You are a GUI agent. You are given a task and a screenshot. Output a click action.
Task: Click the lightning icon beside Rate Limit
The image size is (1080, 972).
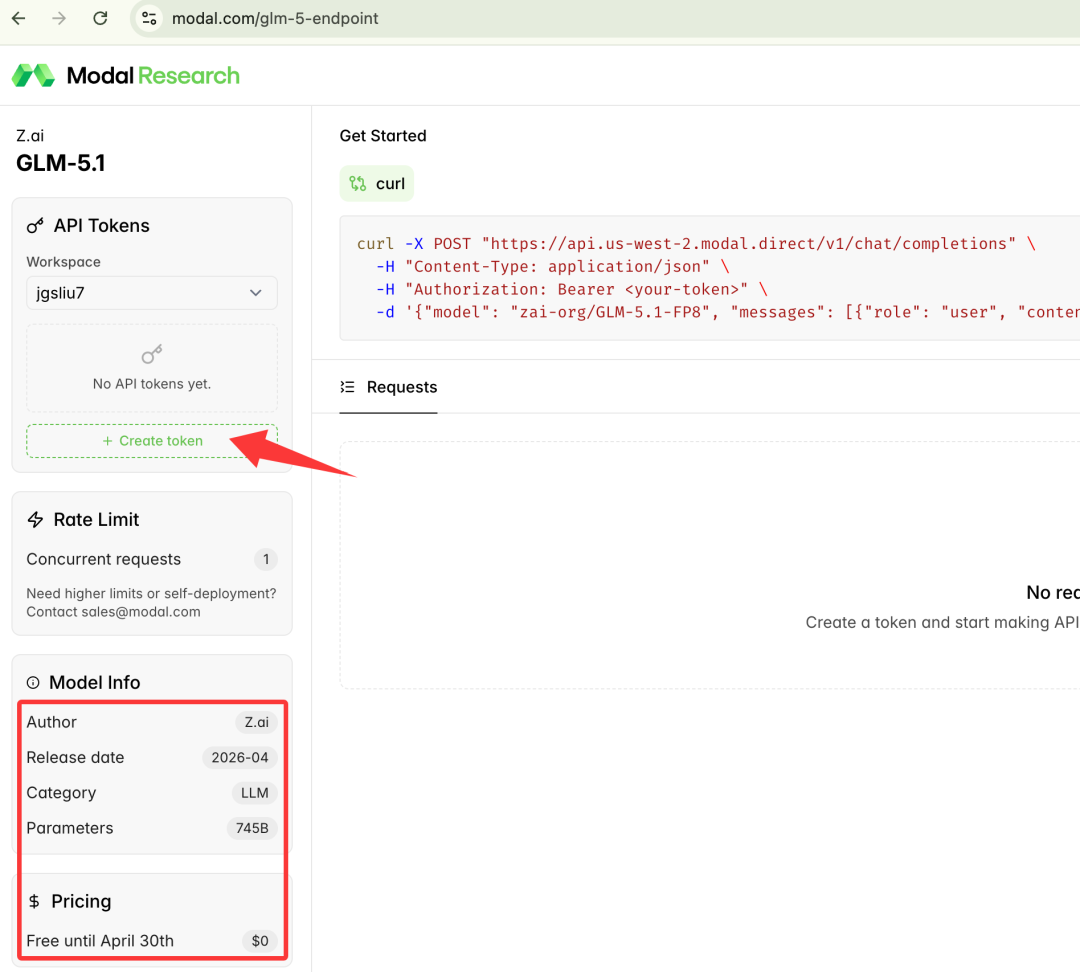(35, 520)
